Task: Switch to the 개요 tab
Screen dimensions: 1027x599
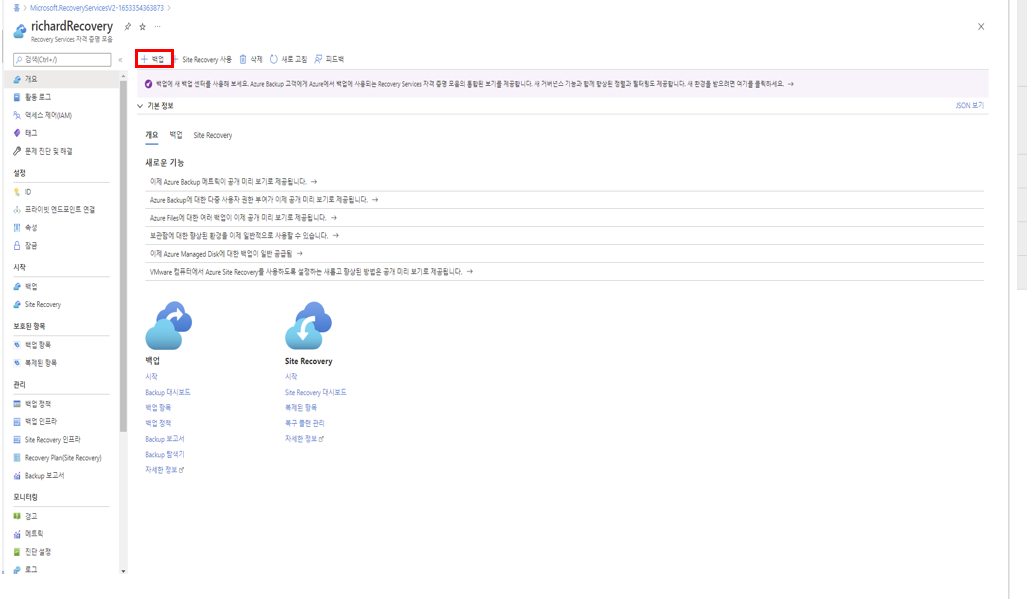Action: 151,135
